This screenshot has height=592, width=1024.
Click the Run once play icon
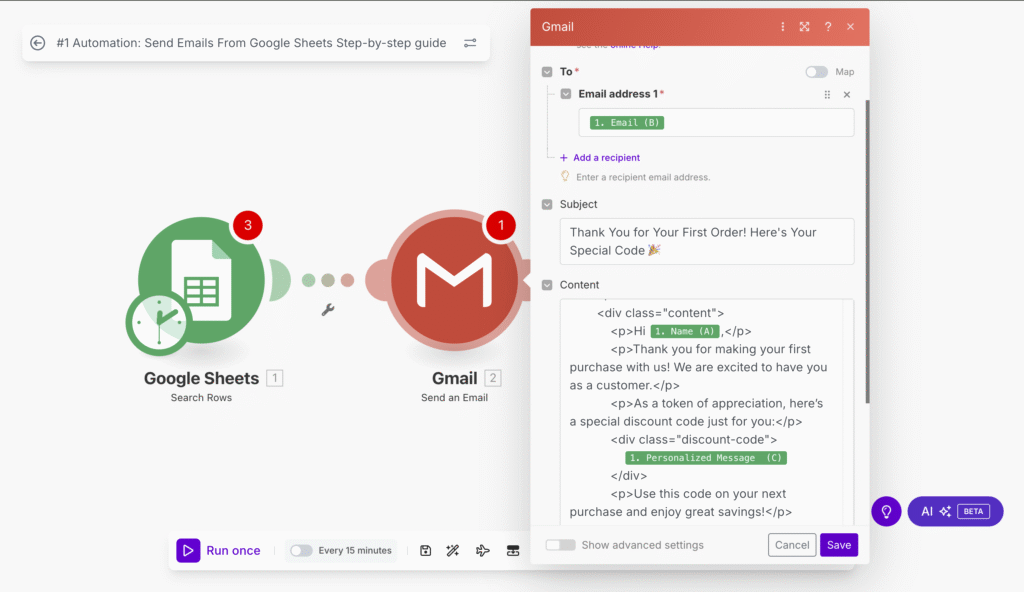[x=188, y=551]
